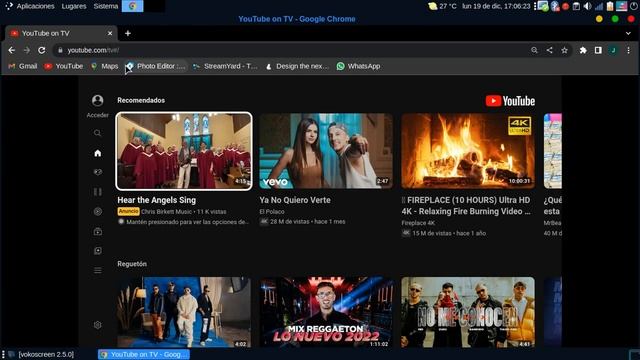Click the clock date in top panel

[496, 6]
